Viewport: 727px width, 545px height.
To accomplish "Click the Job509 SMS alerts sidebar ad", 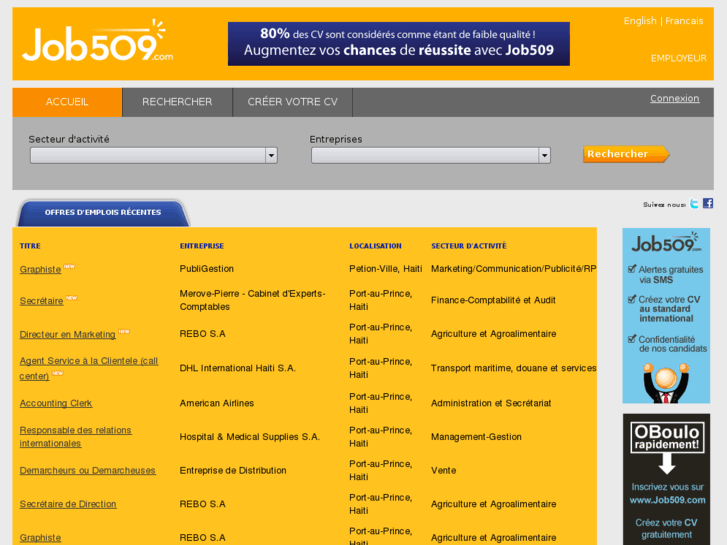I will (x=666, y=315).
